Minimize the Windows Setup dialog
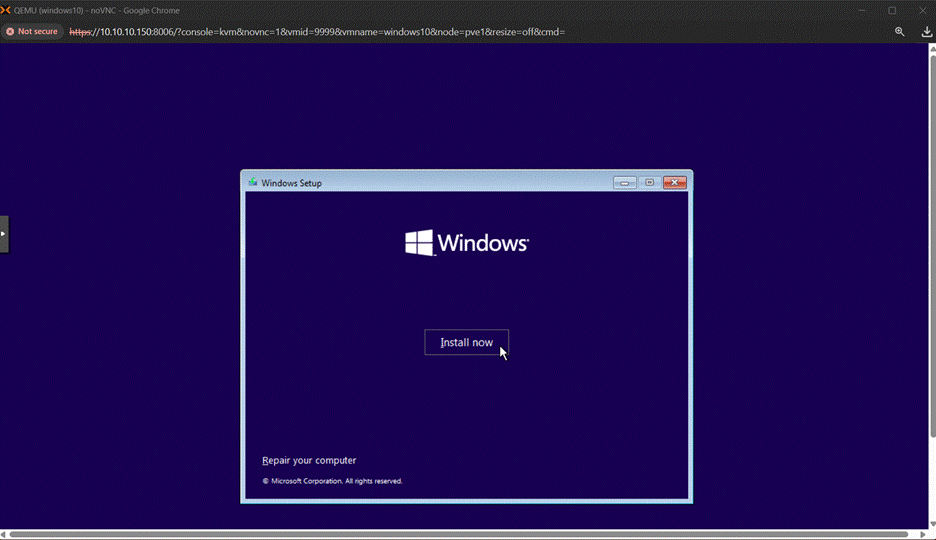 (x=625, y=183)
